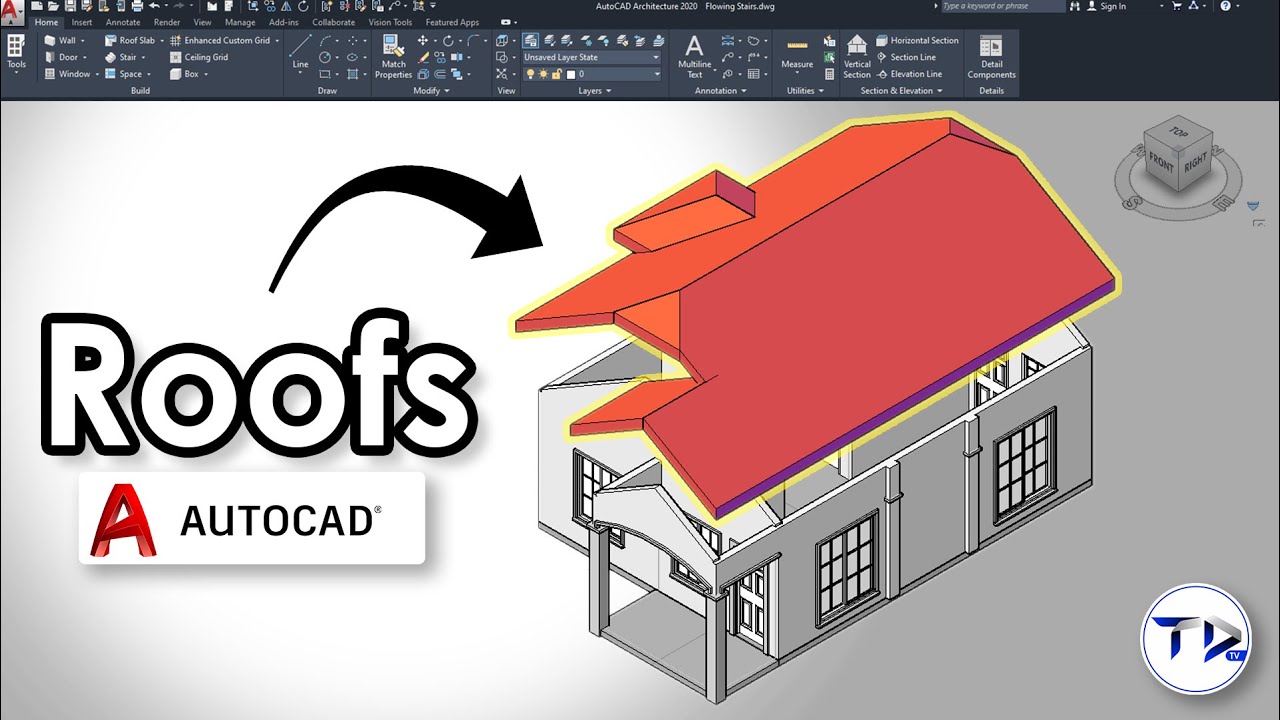The image size is (1280, 720).
Task: Expand the Annotation panel
Action: pyautogui.click(x=721, y=91)
